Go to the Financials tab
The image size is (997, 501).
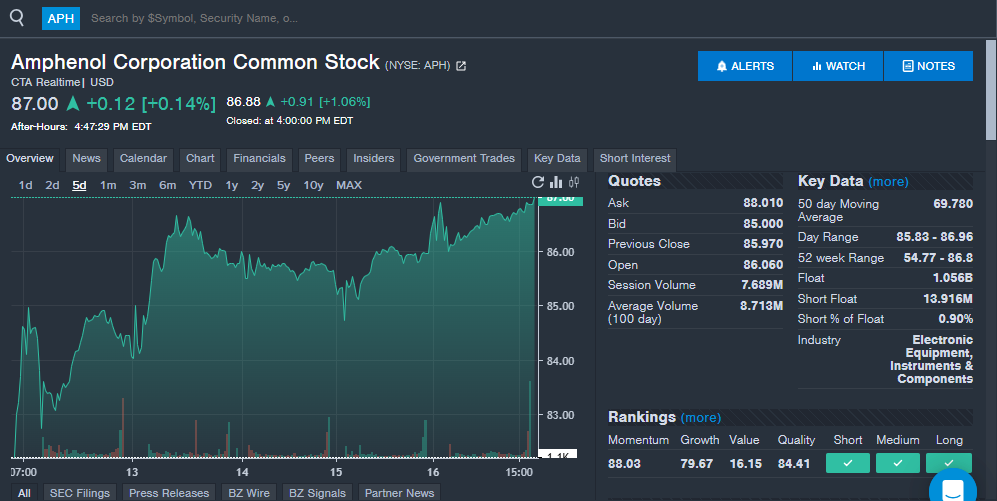(x=259, y=159)
